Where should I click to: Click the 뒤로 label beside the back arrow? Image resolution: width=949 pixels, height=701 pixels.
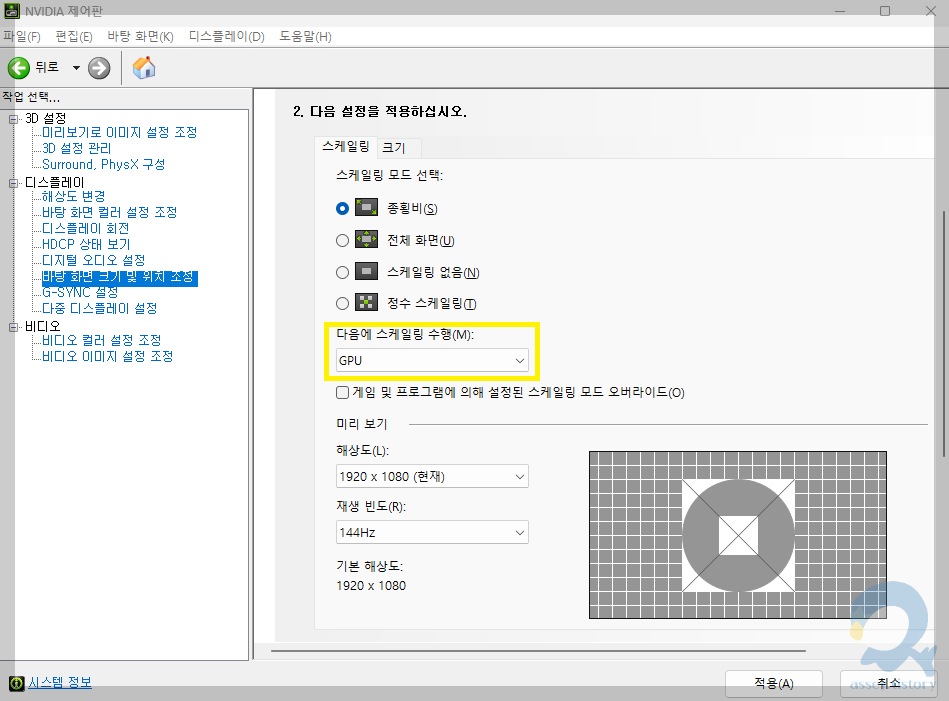[x=47, y=67]
